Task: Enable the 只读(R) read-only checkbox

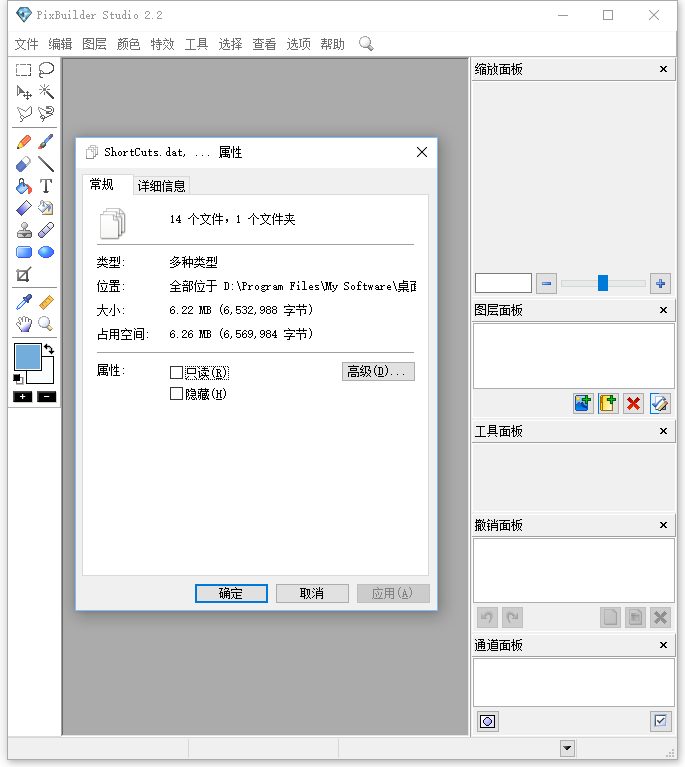Action: 177,372
